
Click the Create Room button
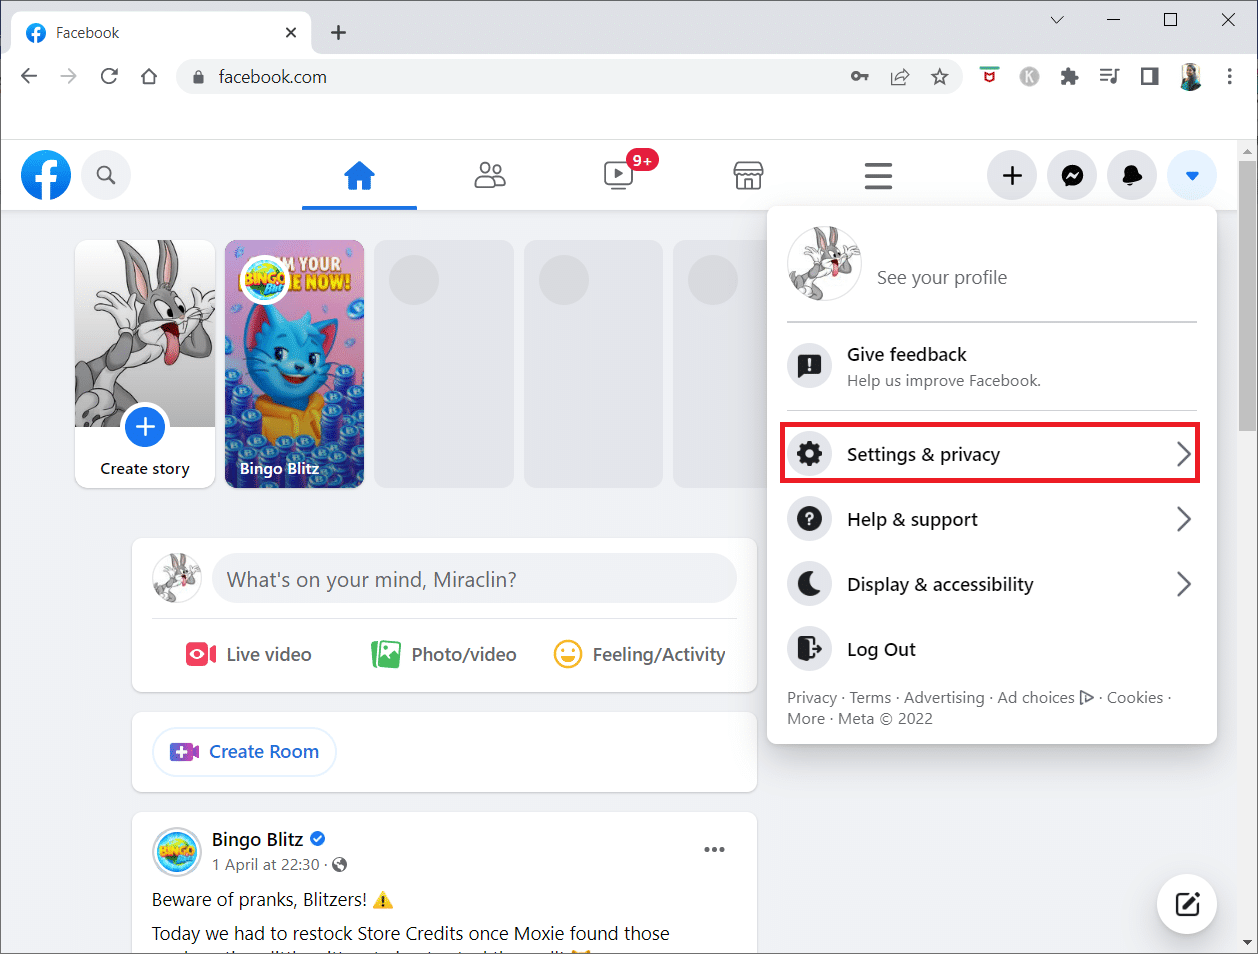(244, 752)
